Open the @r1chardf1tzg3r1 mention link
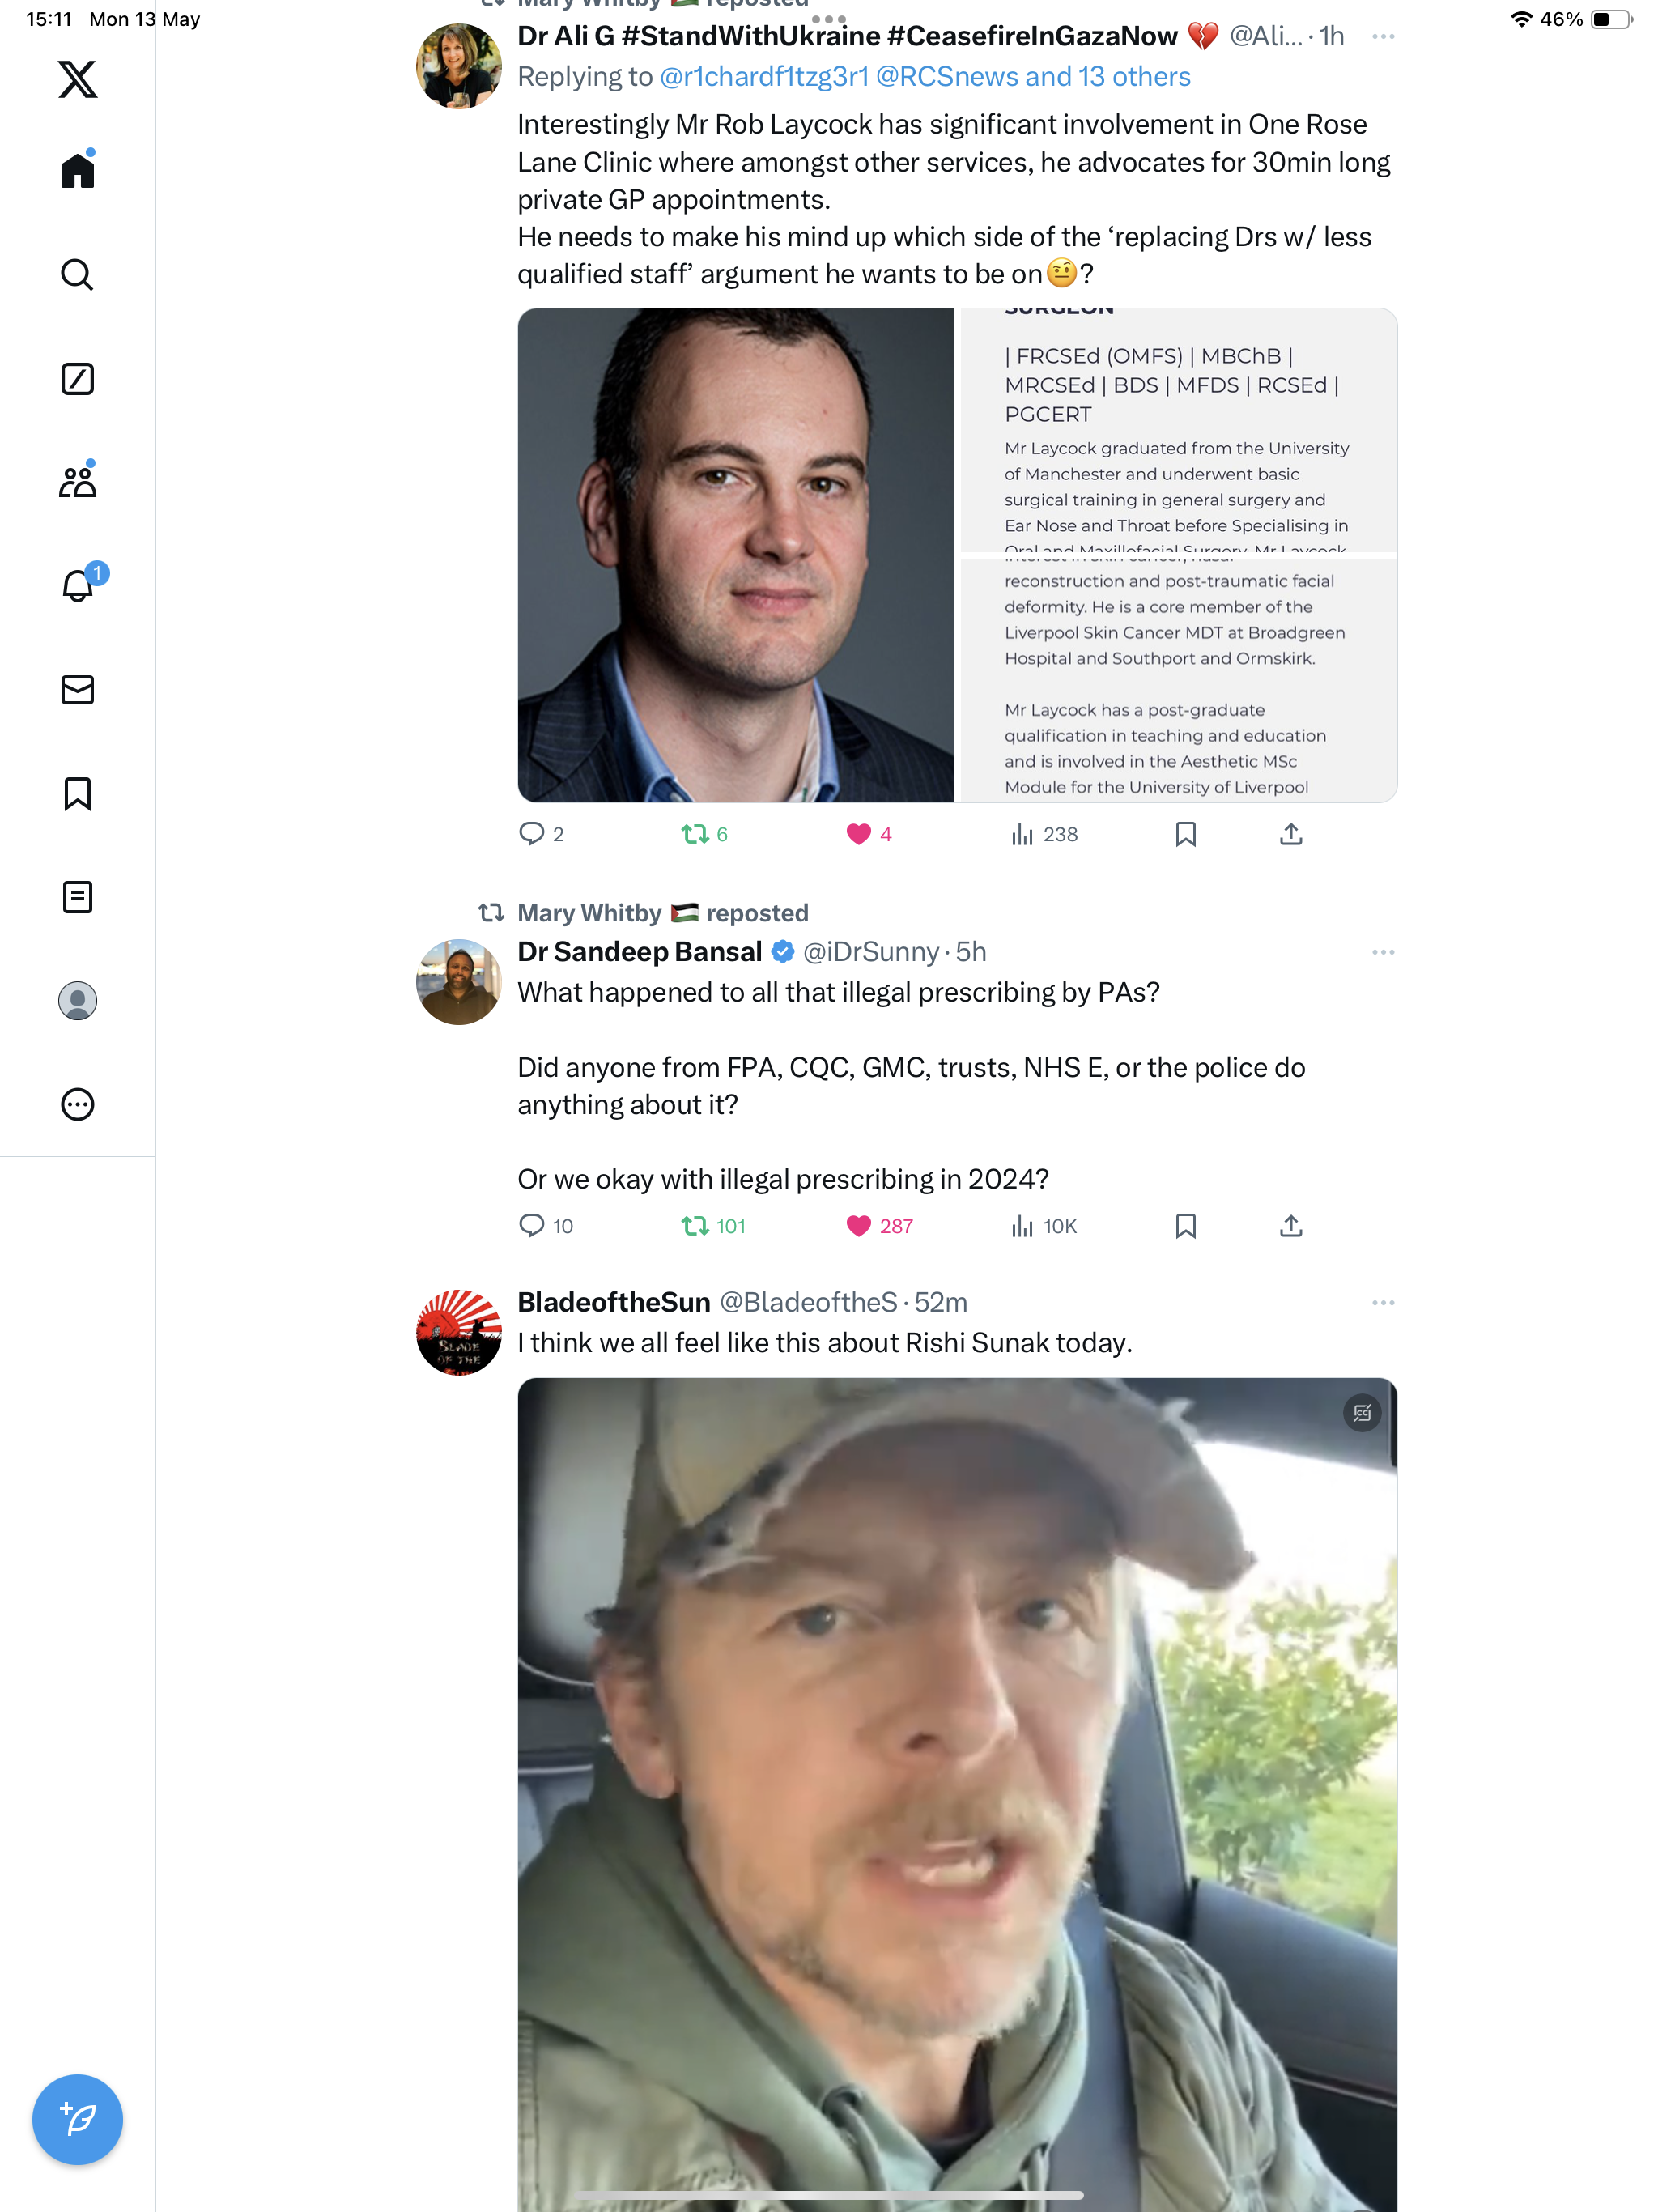This screenshot has height=2212, width=1658. 764,77
